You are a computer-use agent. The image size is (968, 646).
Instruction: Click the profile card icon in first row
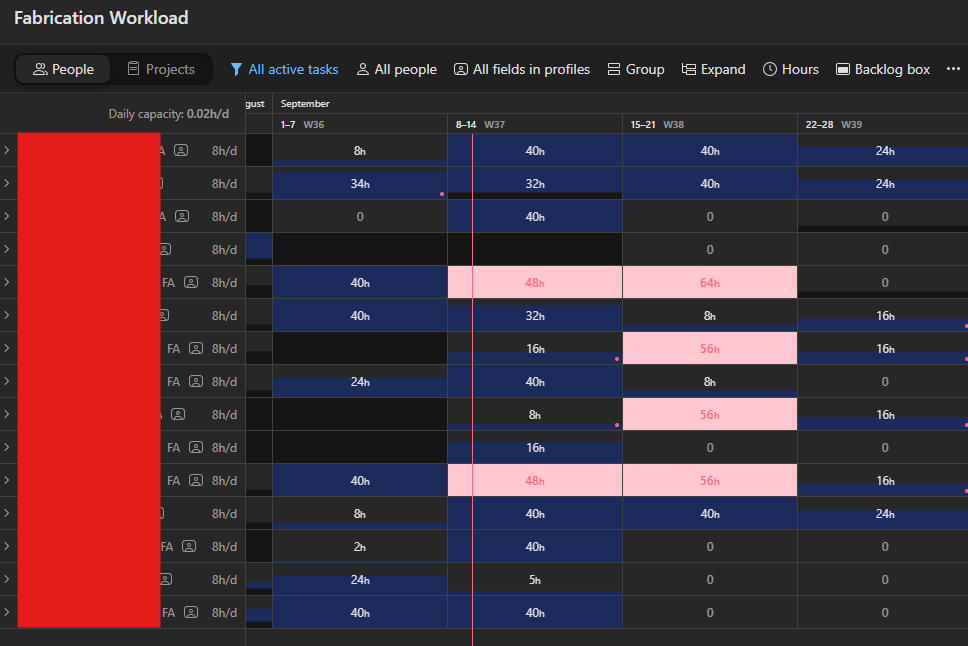(181, 150)
